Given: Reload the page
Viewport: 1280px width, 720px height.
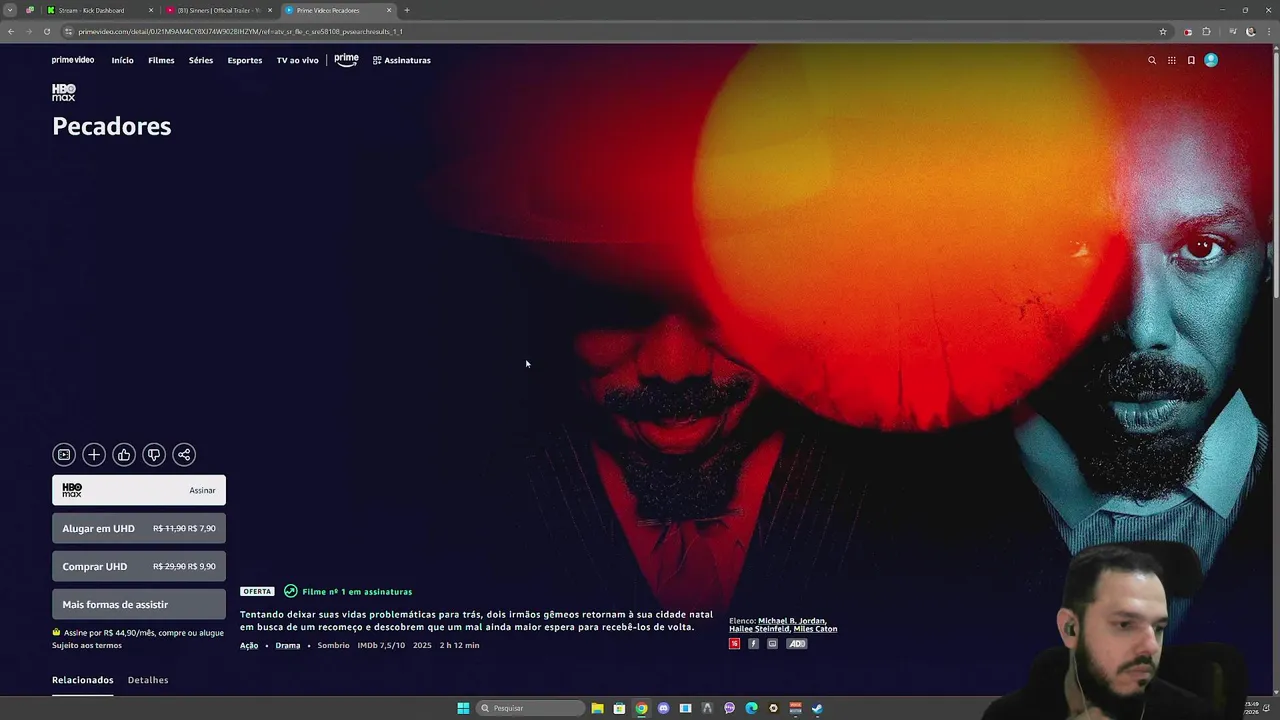Looking at the screenshot, I should point(46,31).
